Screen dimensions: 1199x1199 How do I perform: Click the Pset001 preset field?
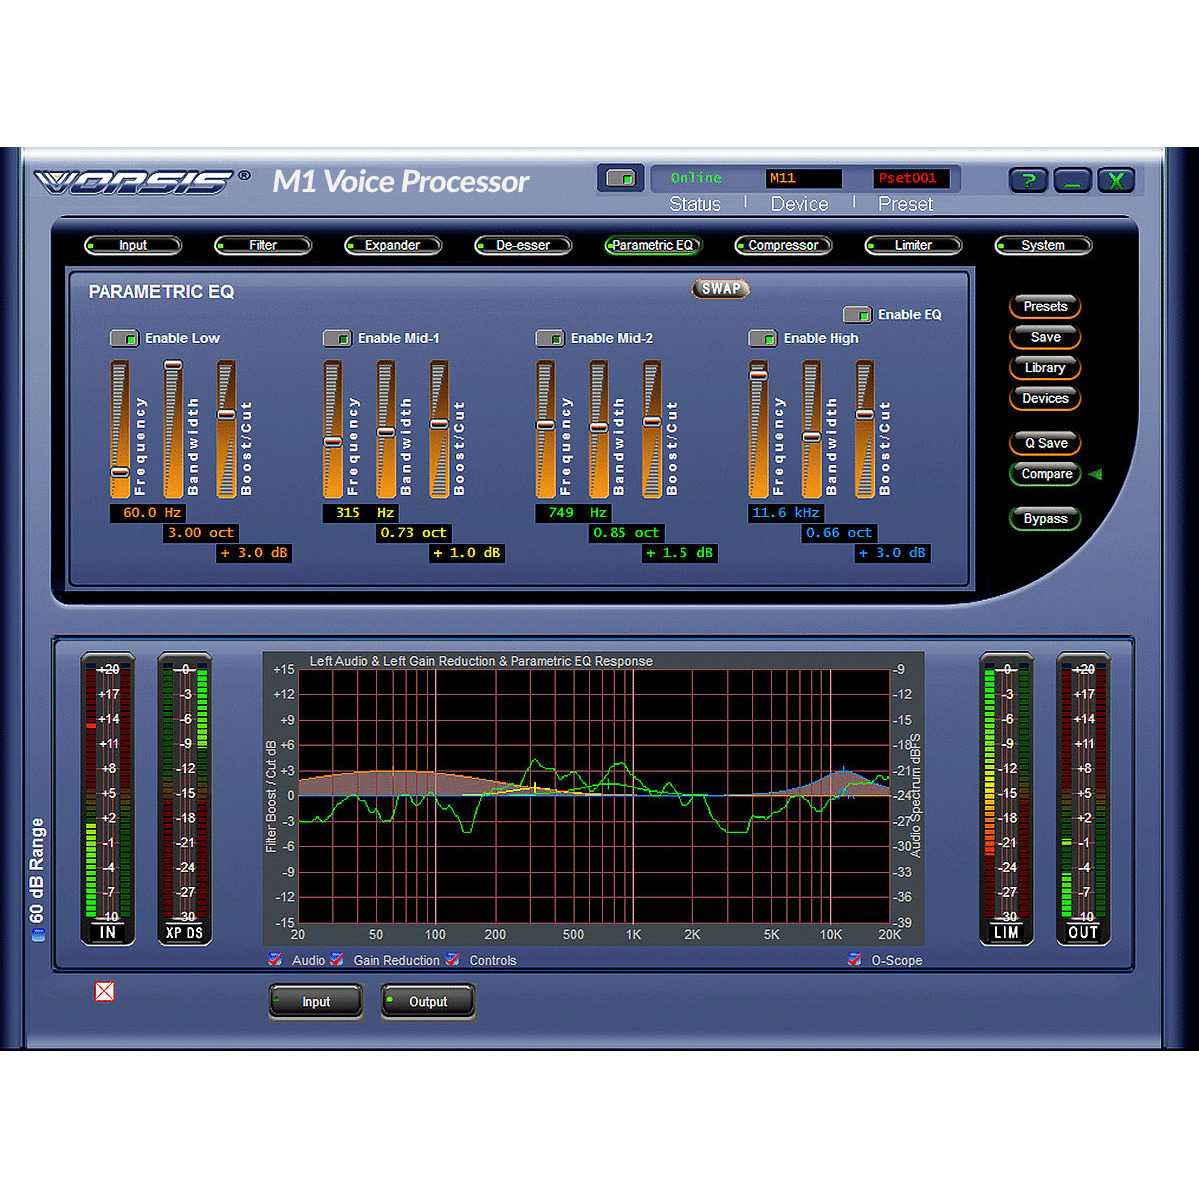(911, 178)
